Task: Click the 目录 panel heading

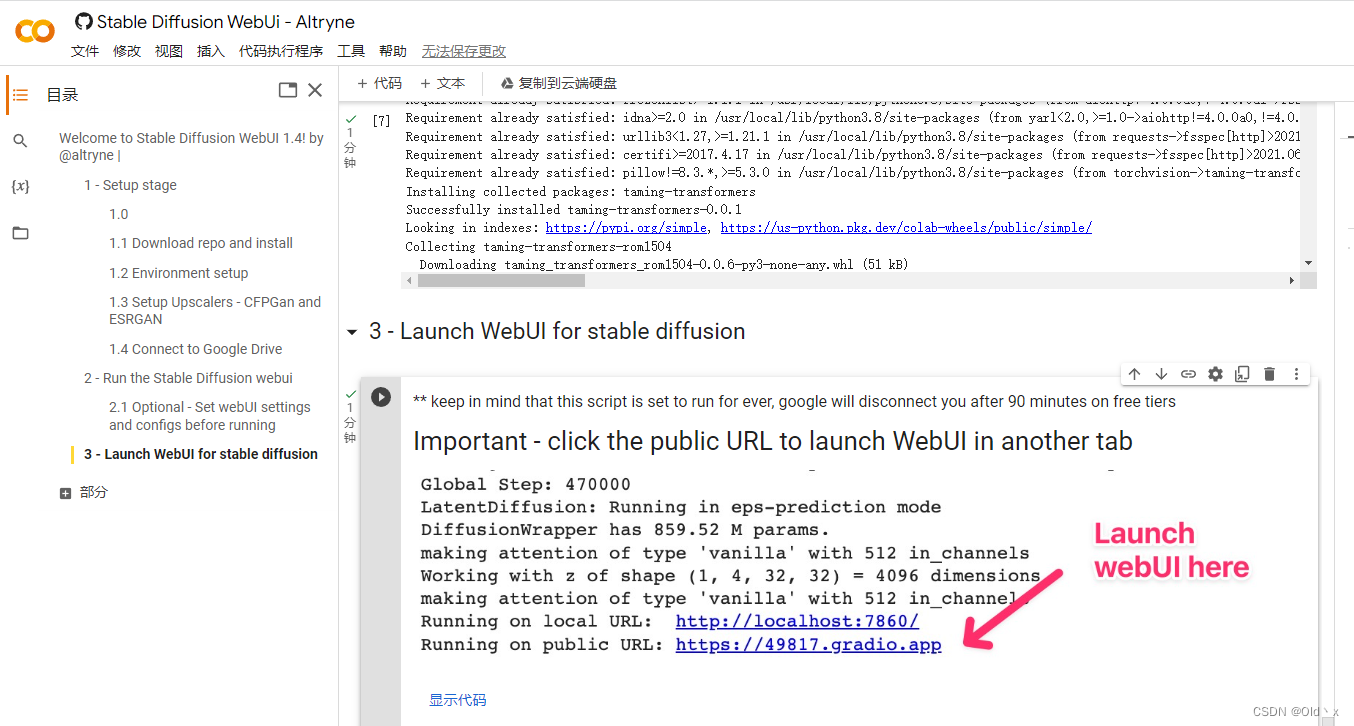Action: point(62,95)
